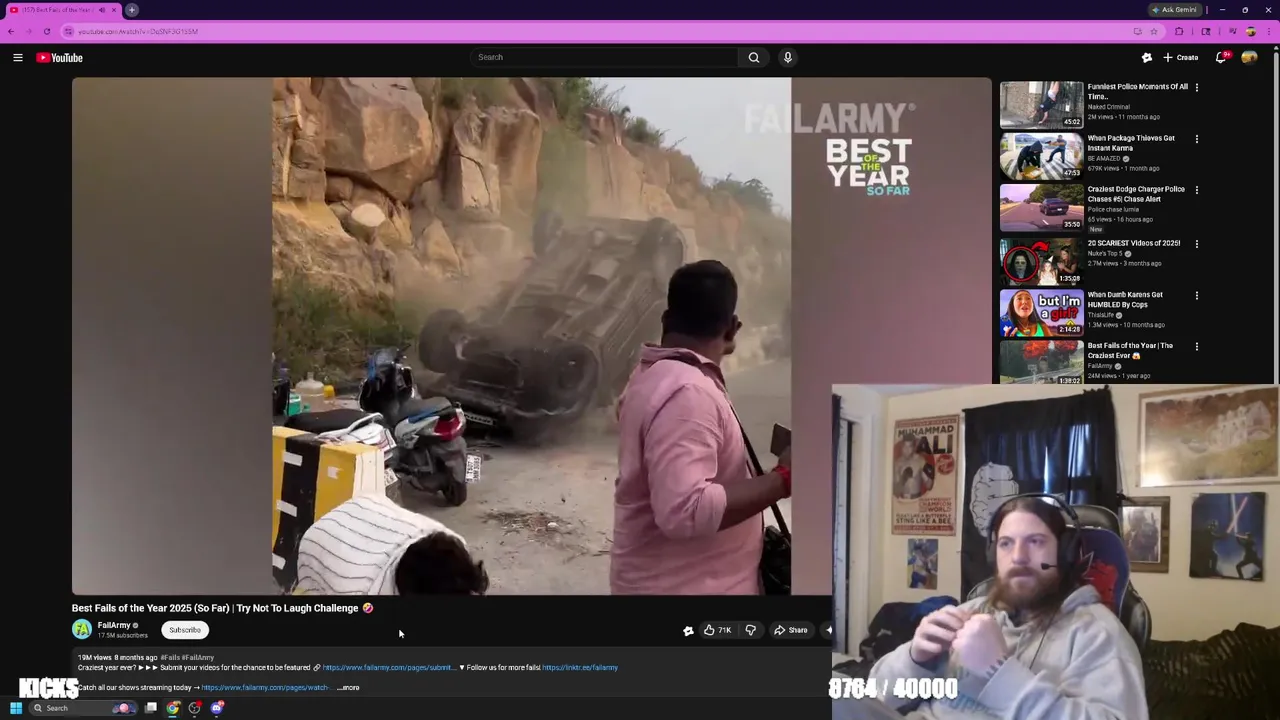Click the Create button
Viewport: 1280px width, 720px height.
click(x=1181, y=57)
